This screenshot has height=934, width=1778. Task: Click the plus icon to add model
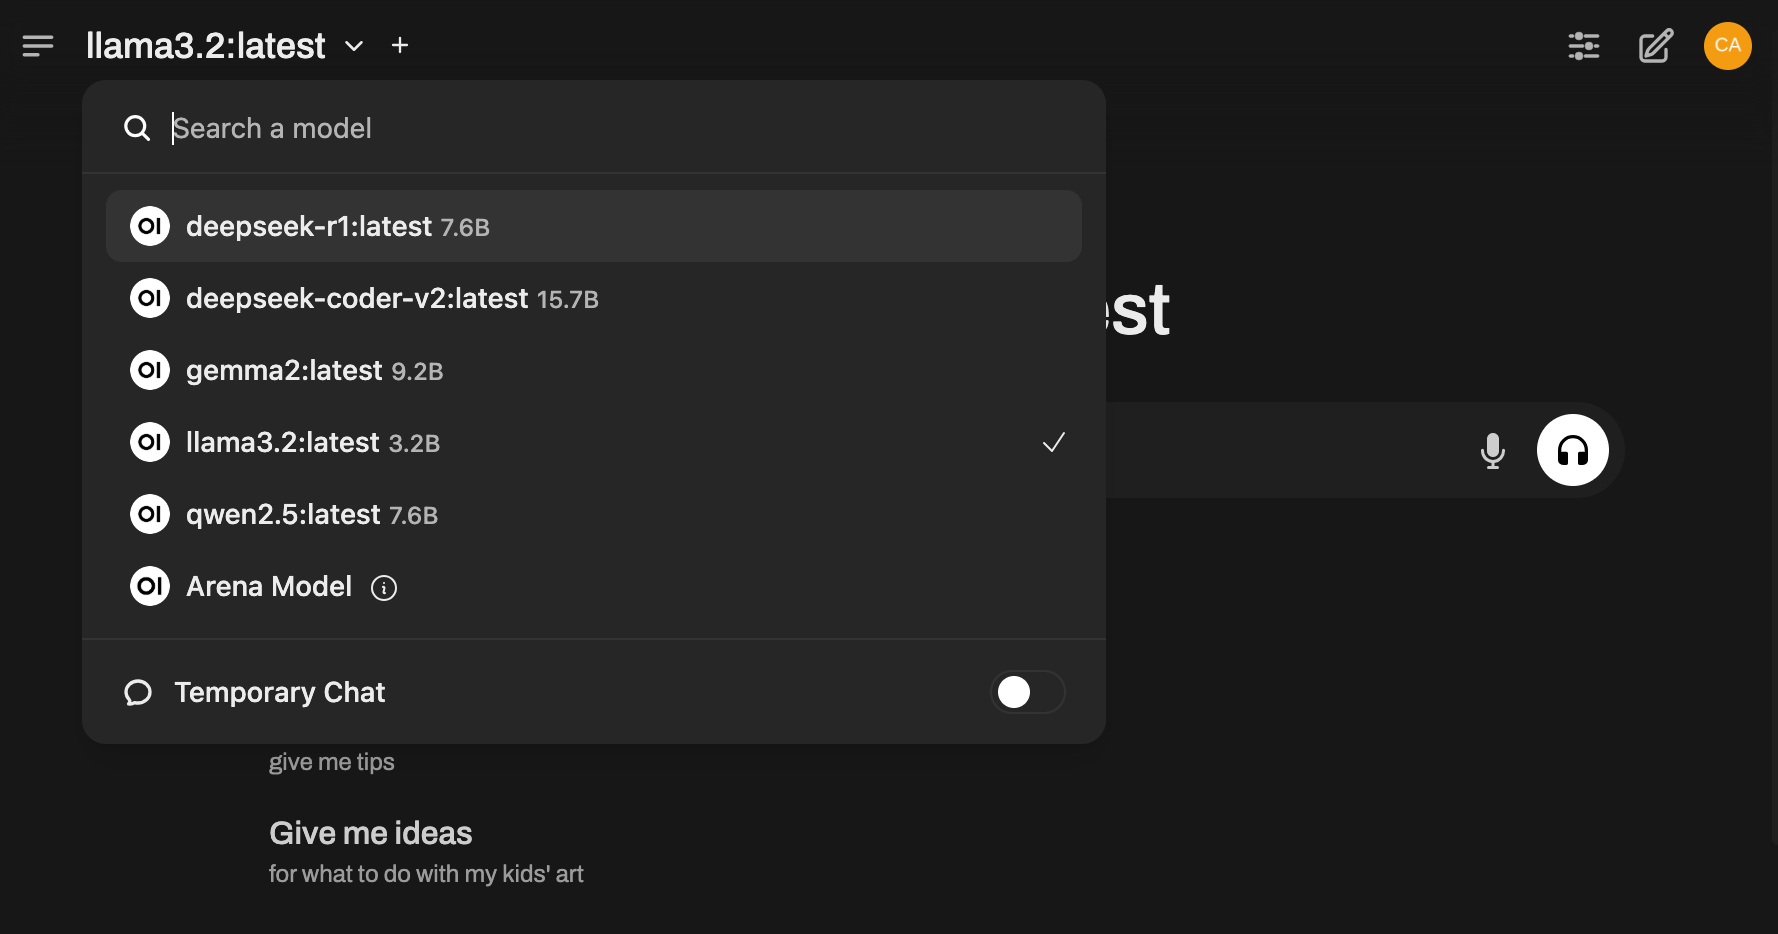(x=400, y=46)
